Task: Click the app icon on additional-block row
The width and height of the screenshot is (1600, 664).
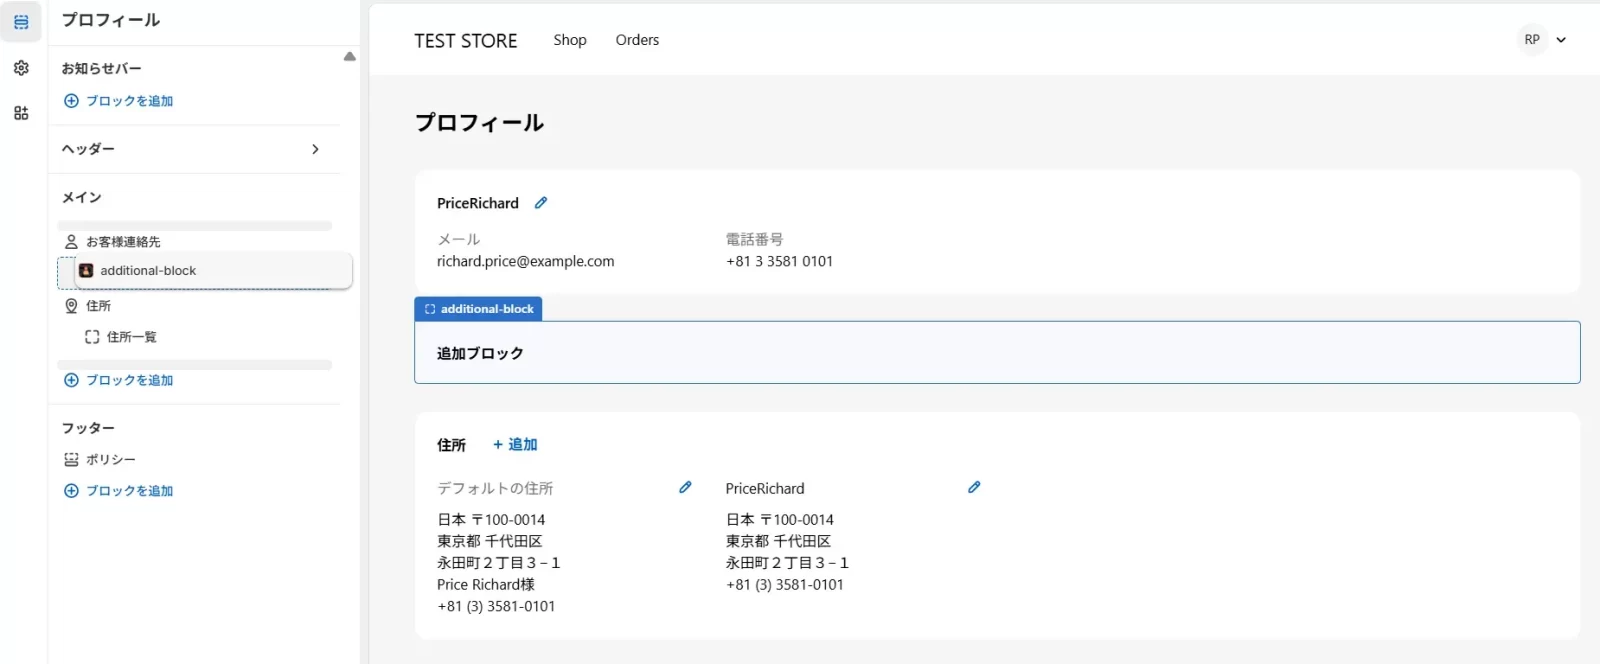Action: click(86, 271)
